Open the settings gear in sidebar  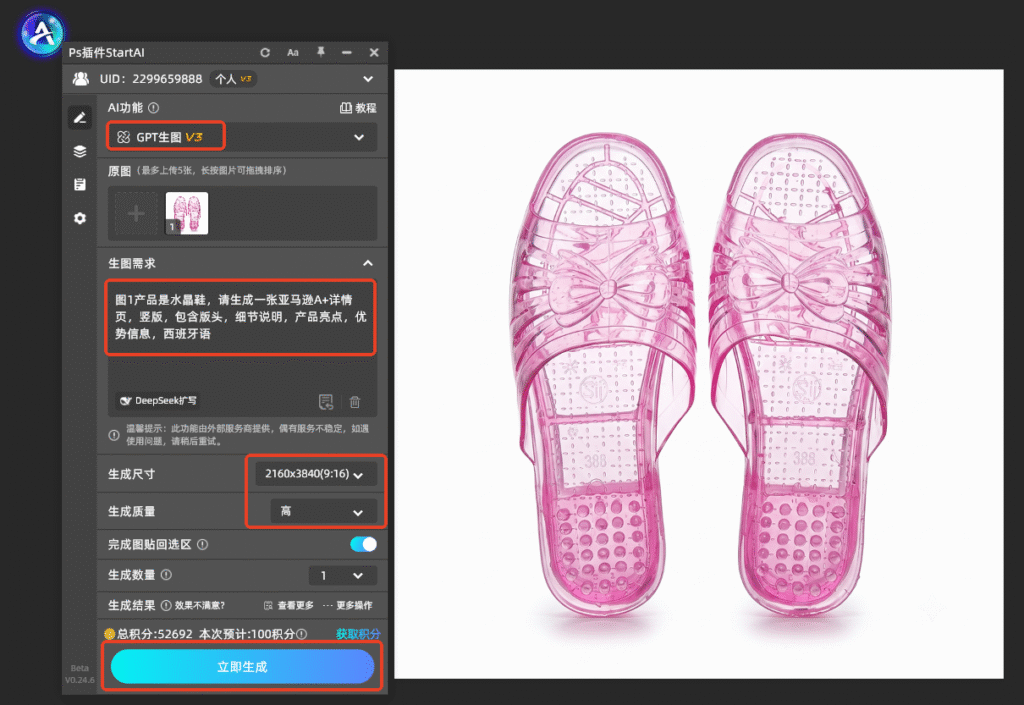80,218
